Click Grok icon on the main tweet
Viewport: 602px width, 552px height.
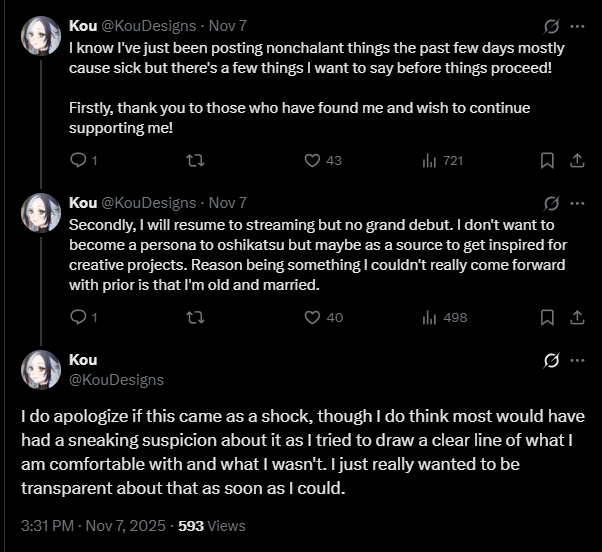click(550, 360)
